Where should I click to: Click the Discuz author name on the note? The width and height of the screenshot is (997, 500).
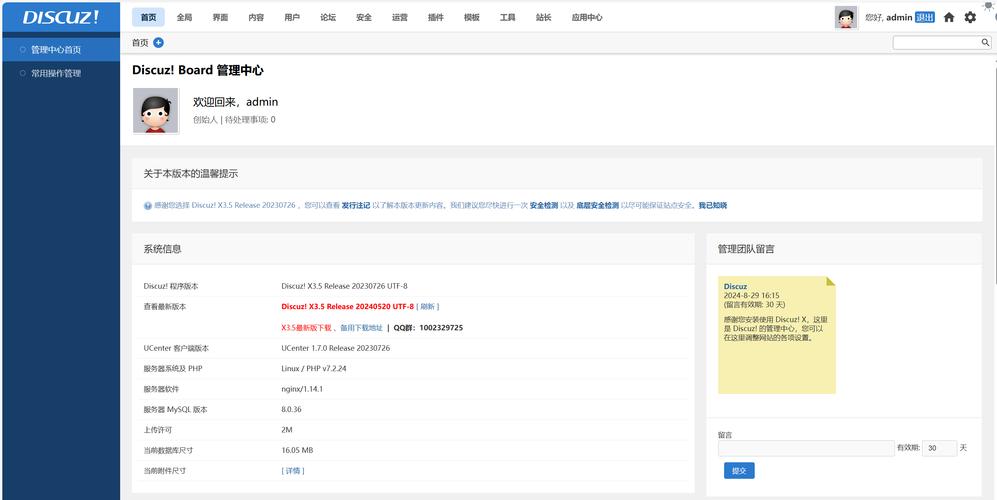pyautogui.click(x=735, y=286)
